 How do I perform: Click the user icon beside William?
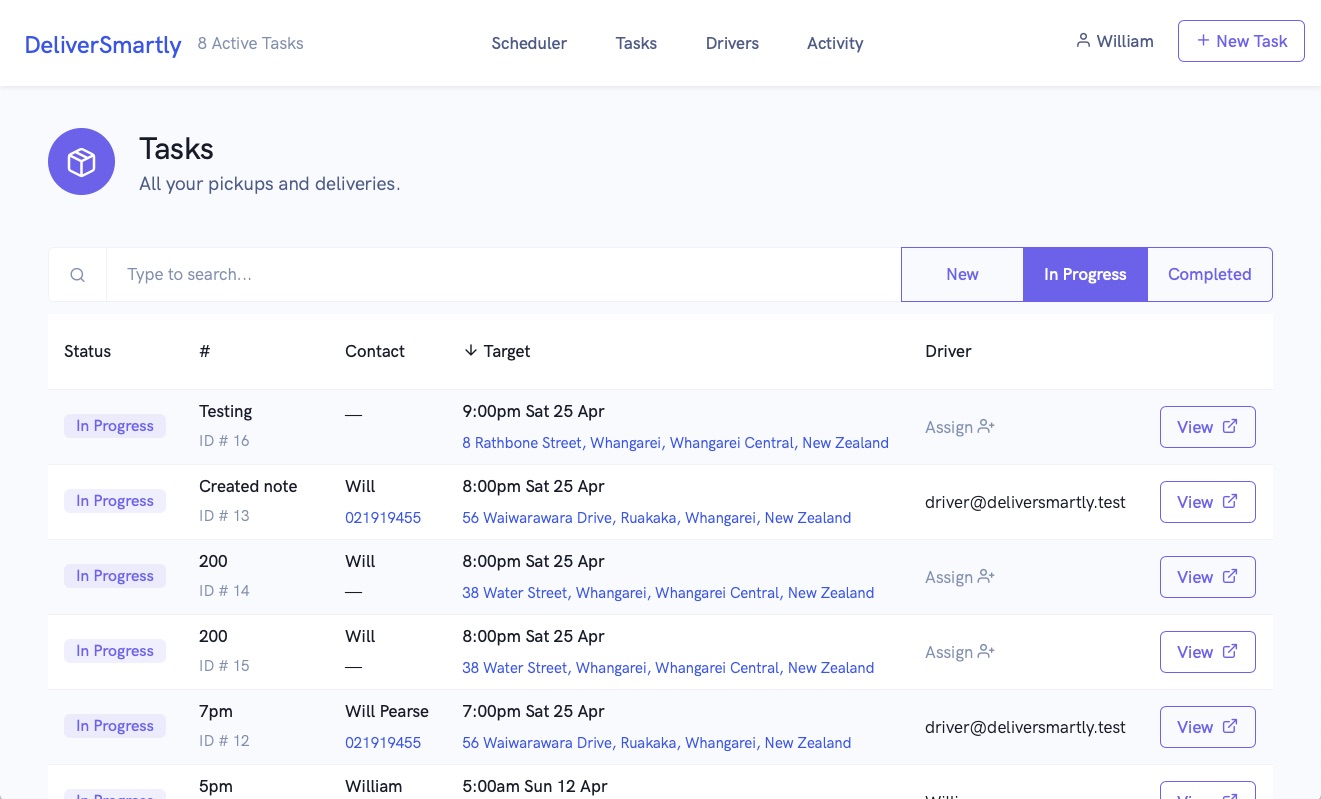point(1083,41)
